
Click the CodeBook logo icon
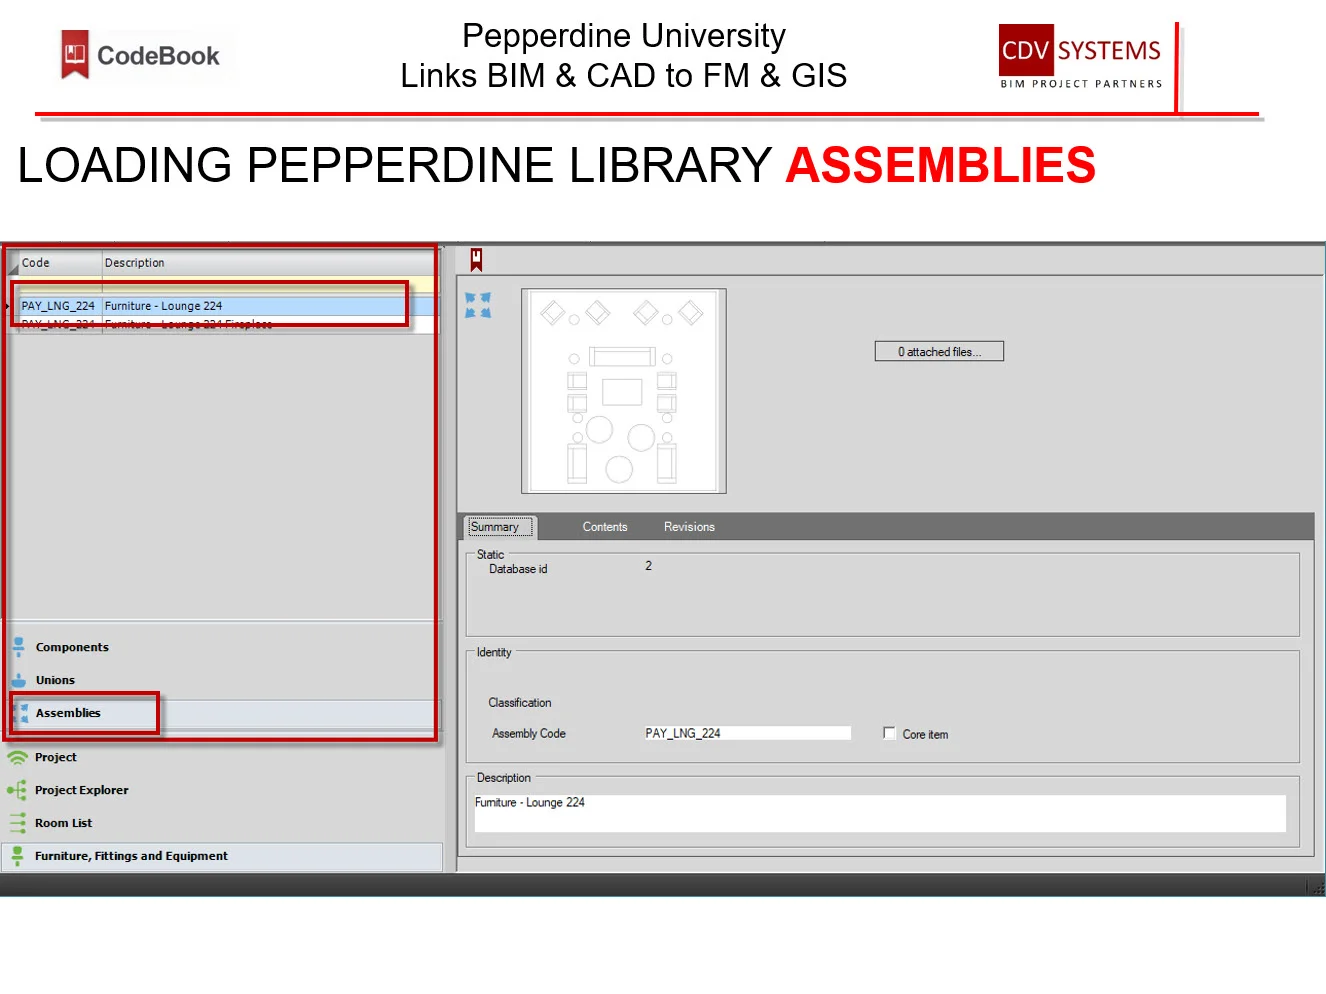[75, 54]
